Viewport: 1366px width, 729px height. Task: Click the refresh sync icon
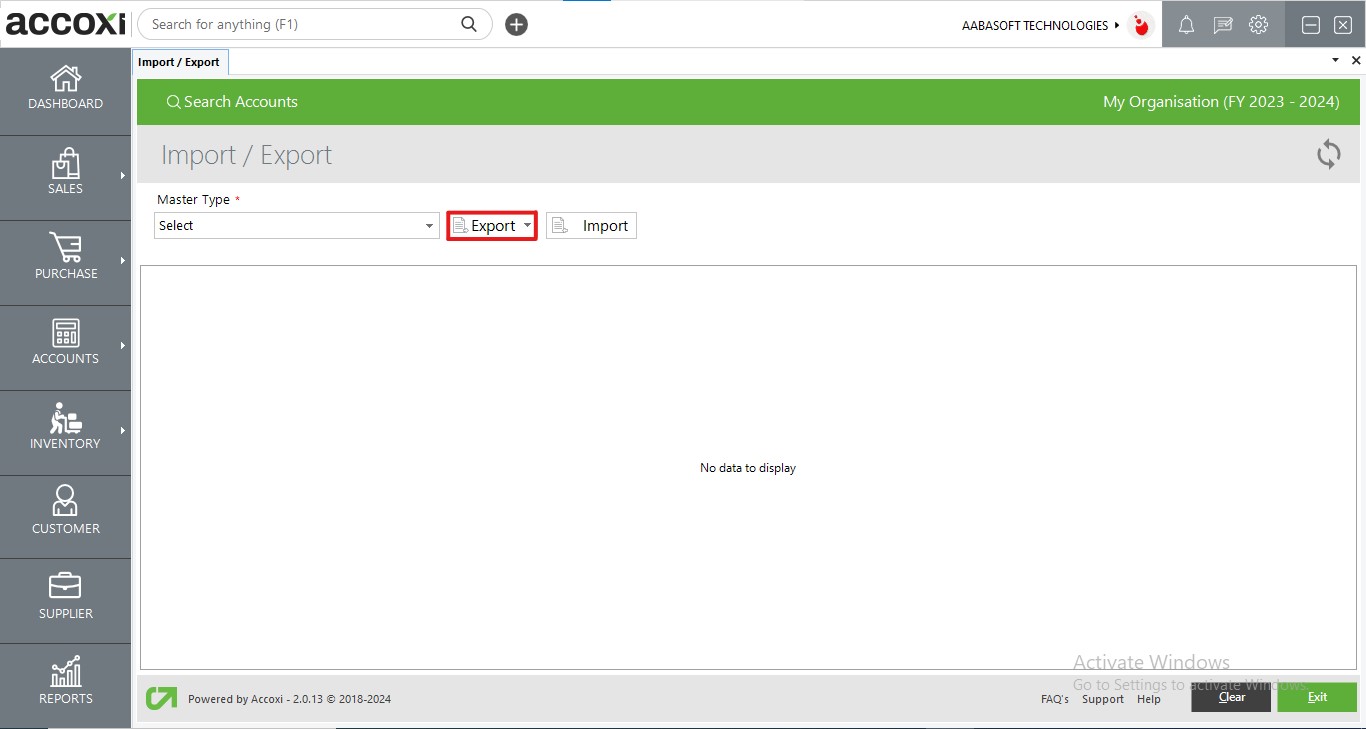pyautogui.click(x=1328, y=154)
